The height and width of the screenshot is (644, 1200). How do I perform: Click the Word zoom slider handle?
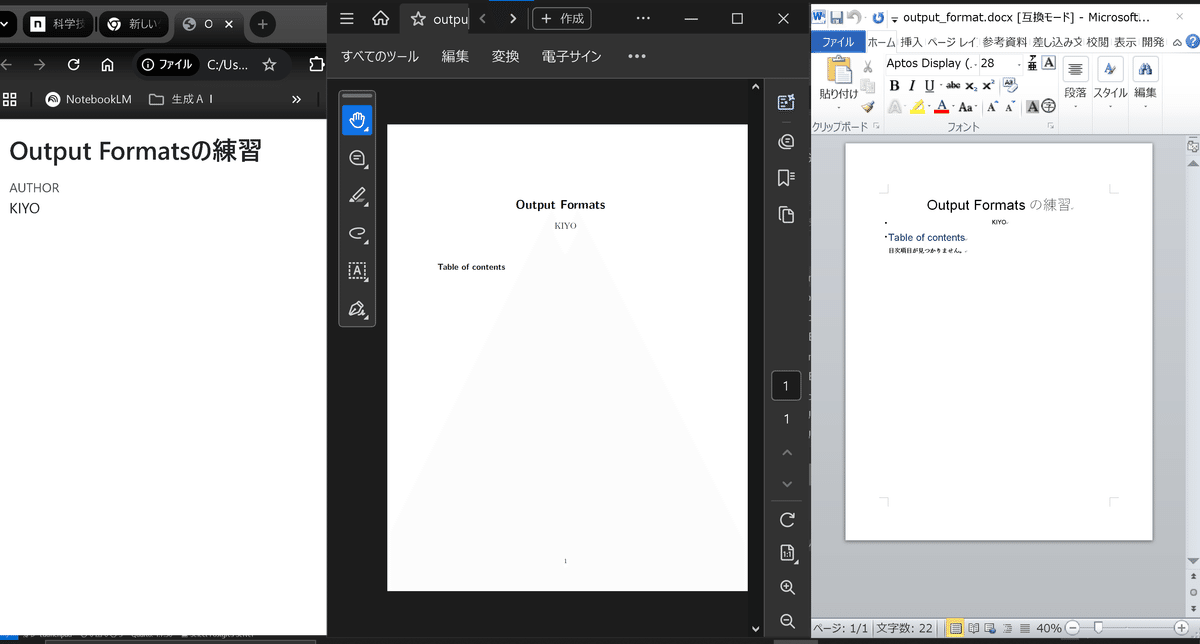click(1098, 628)
